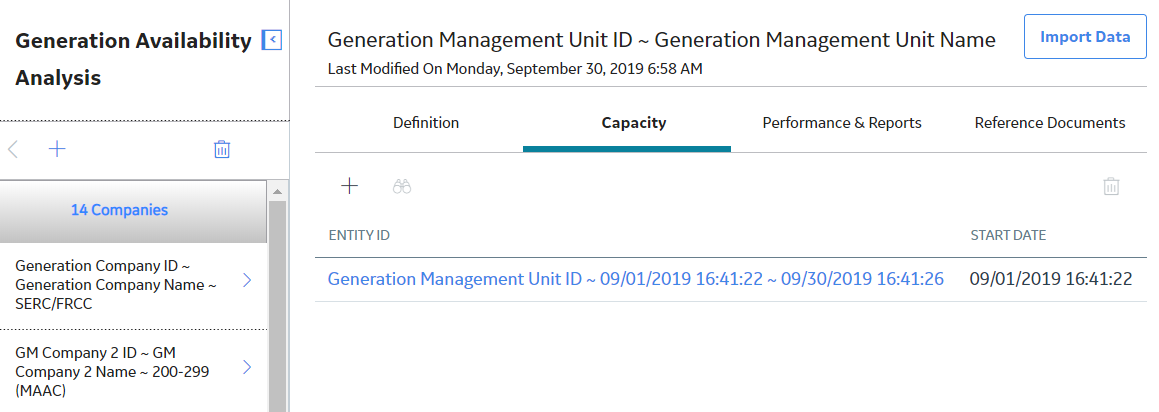The image size is (1159, 412).
Task: Expand GM Company 2 chevron
Action: pyautogui.click(x=247, y=367)
